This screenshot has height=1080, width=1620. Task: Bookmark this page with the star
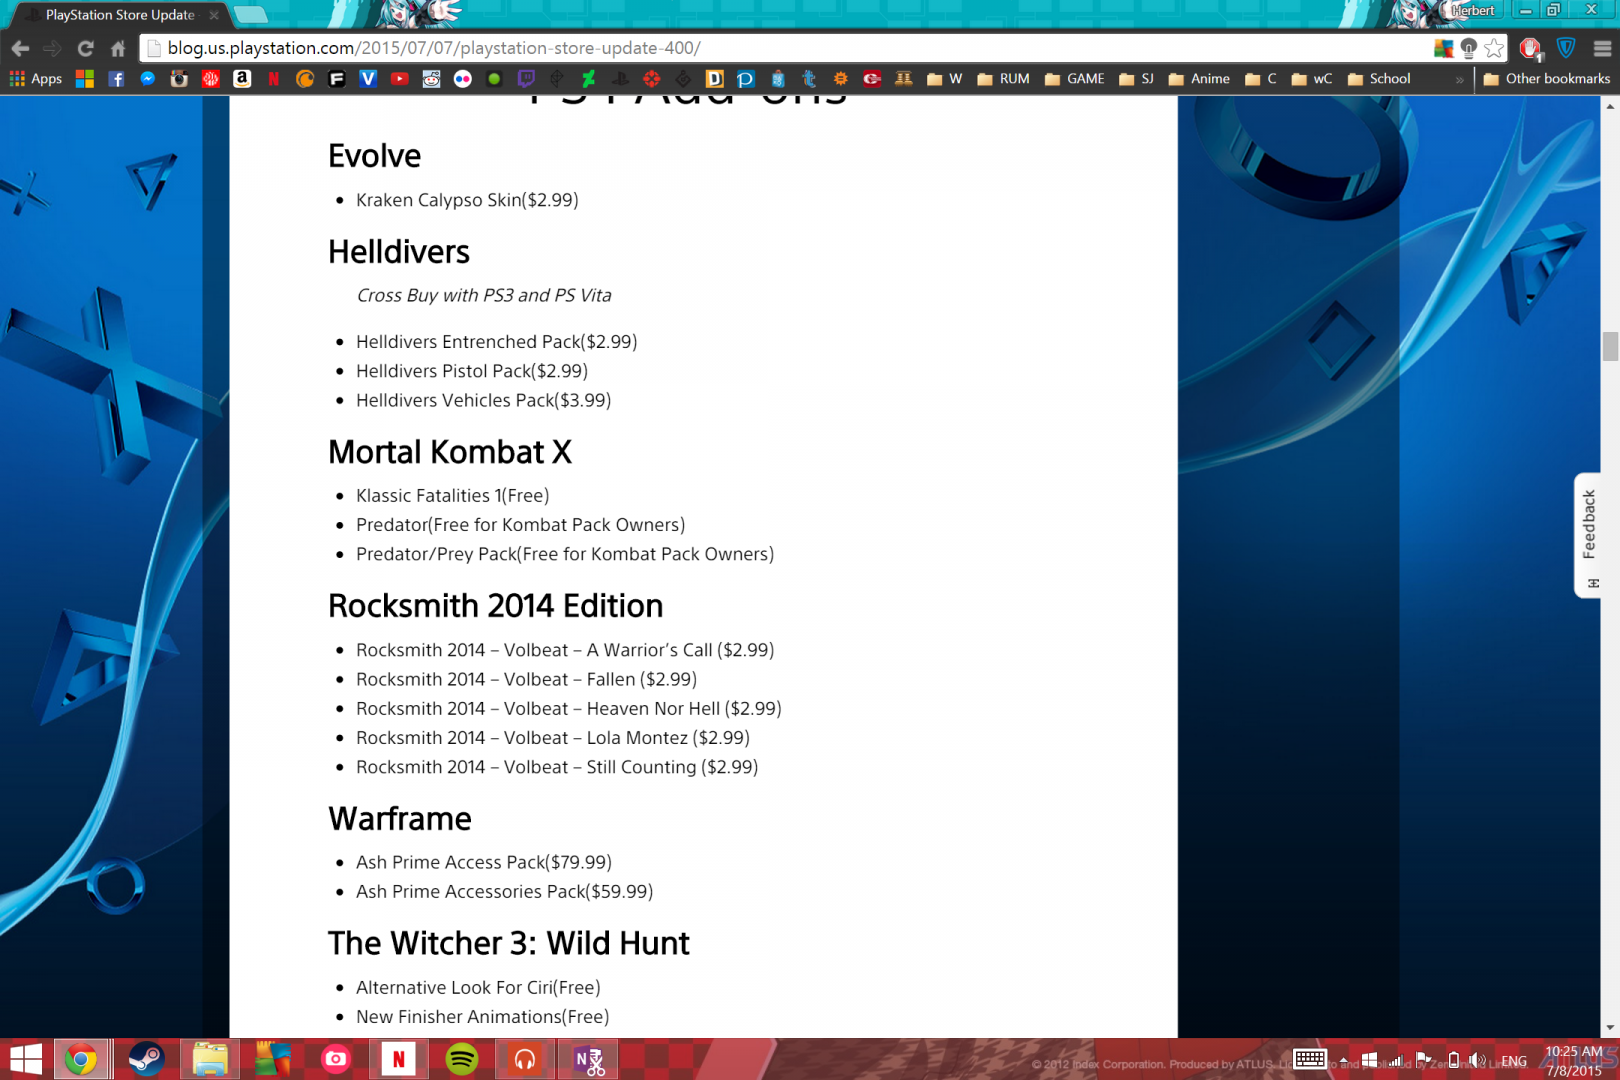click(1494, 48)
